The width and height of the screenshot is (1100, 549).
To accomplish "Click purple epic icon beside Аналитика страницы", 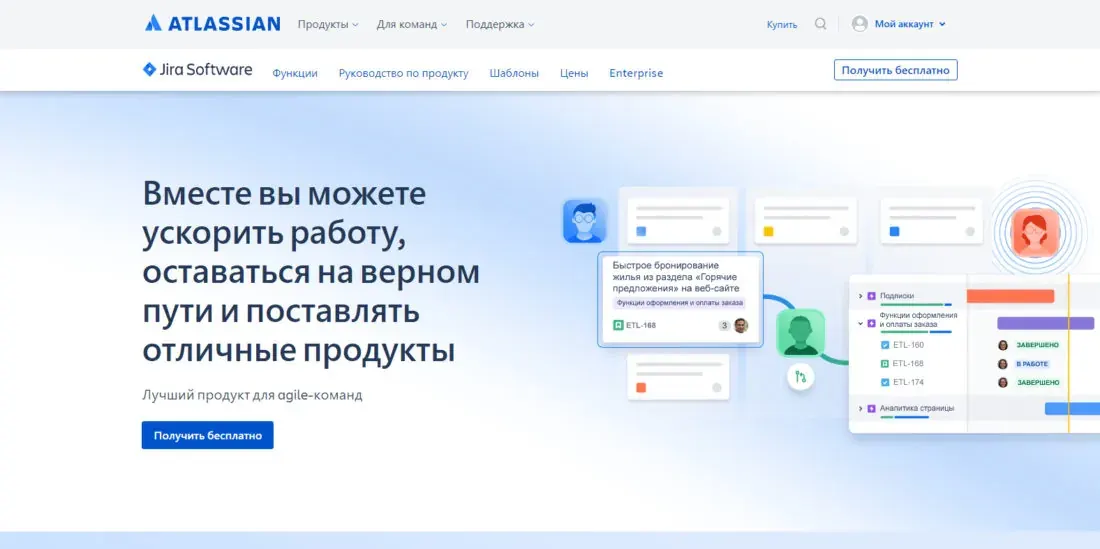I will click(871, 408).
